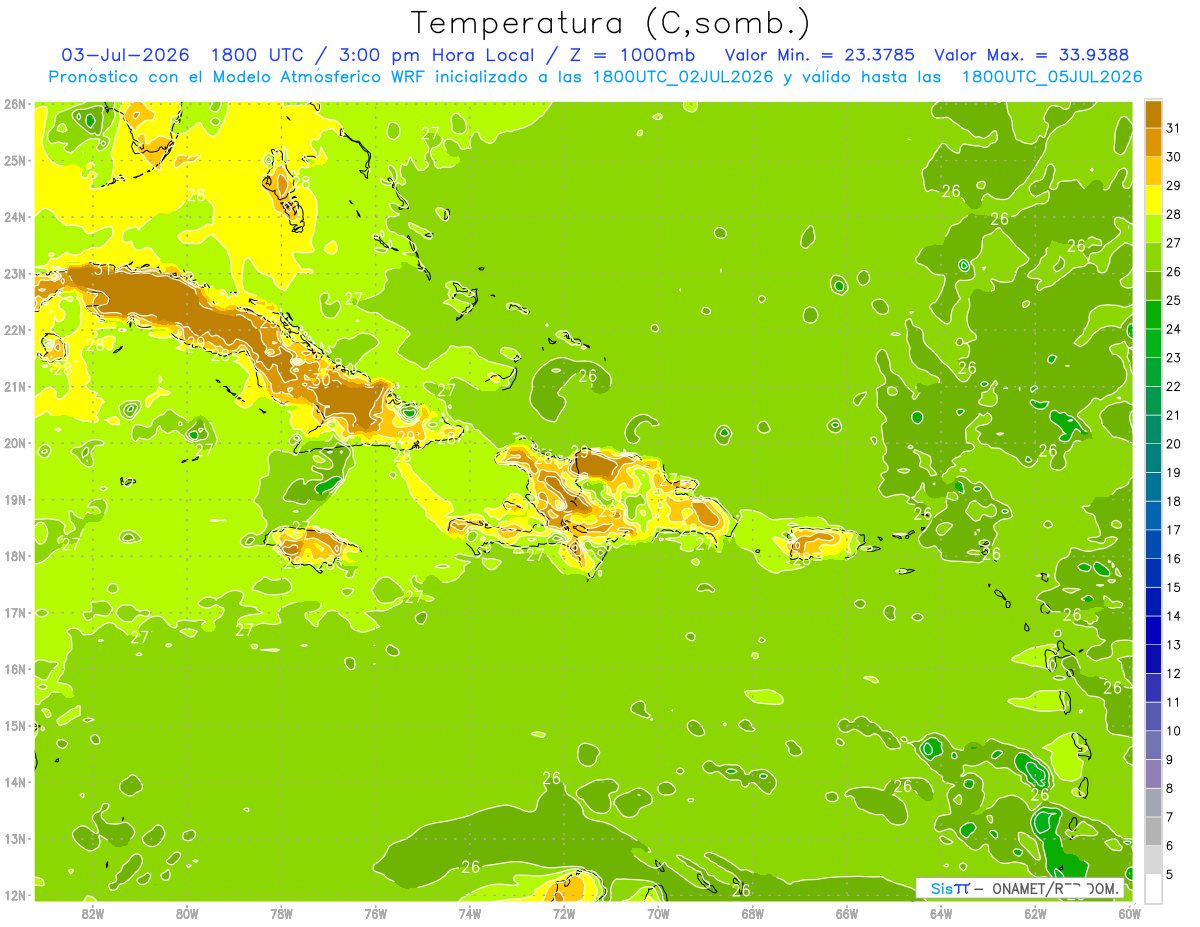Pick the purple legend swatch between 9 and 10
The image size is (1200, 927).
[1153, 744]
